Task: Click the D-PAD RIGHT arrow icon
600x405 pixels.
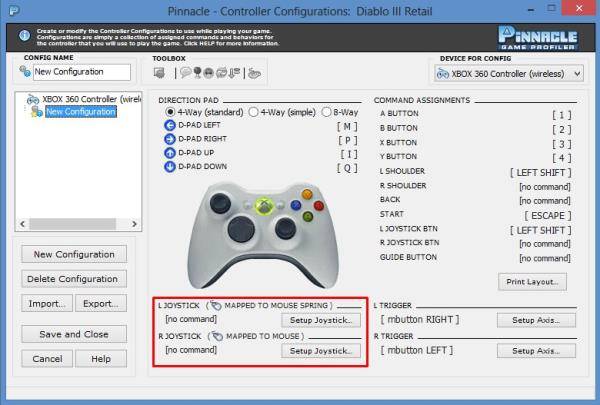Action: (170, 139)
